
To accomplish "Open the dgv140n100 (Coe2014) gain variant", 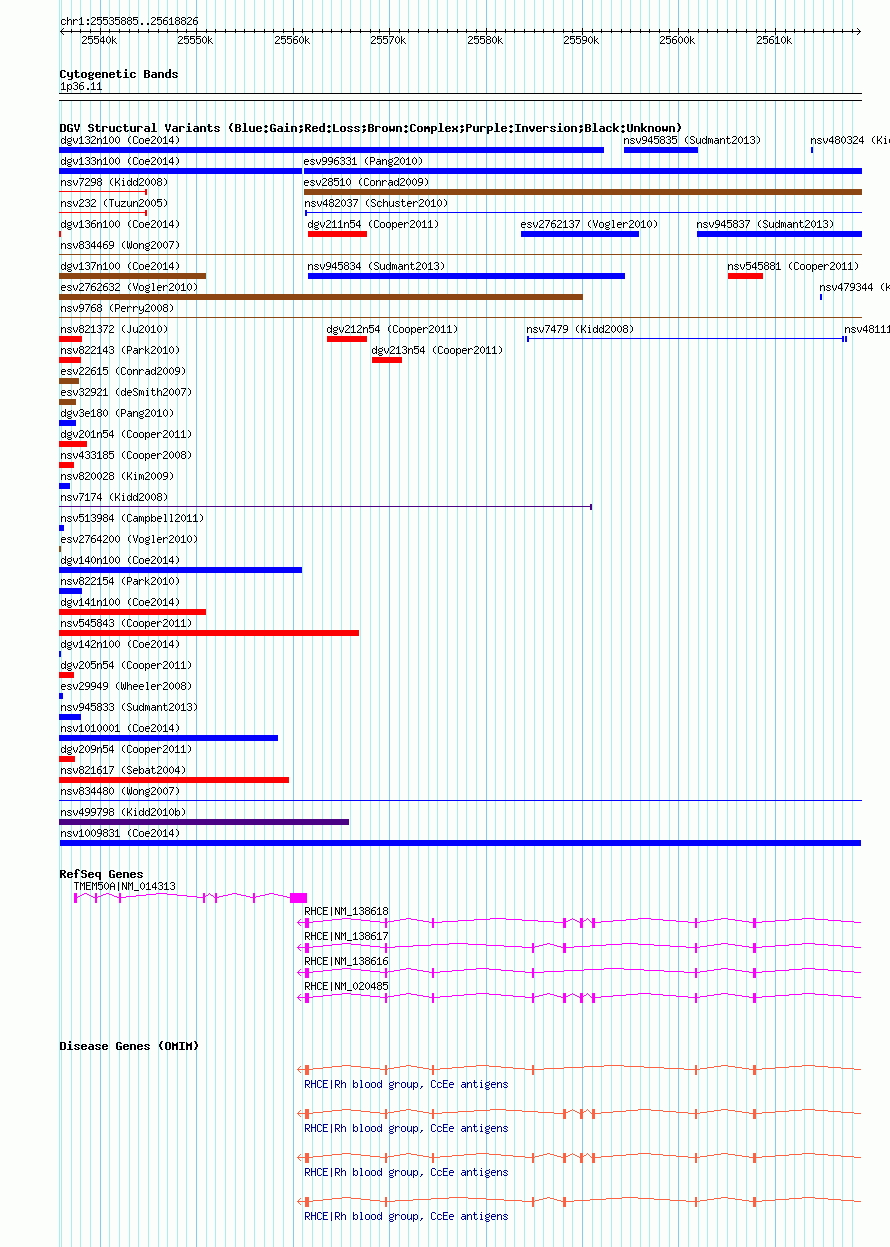I will 181,570.
